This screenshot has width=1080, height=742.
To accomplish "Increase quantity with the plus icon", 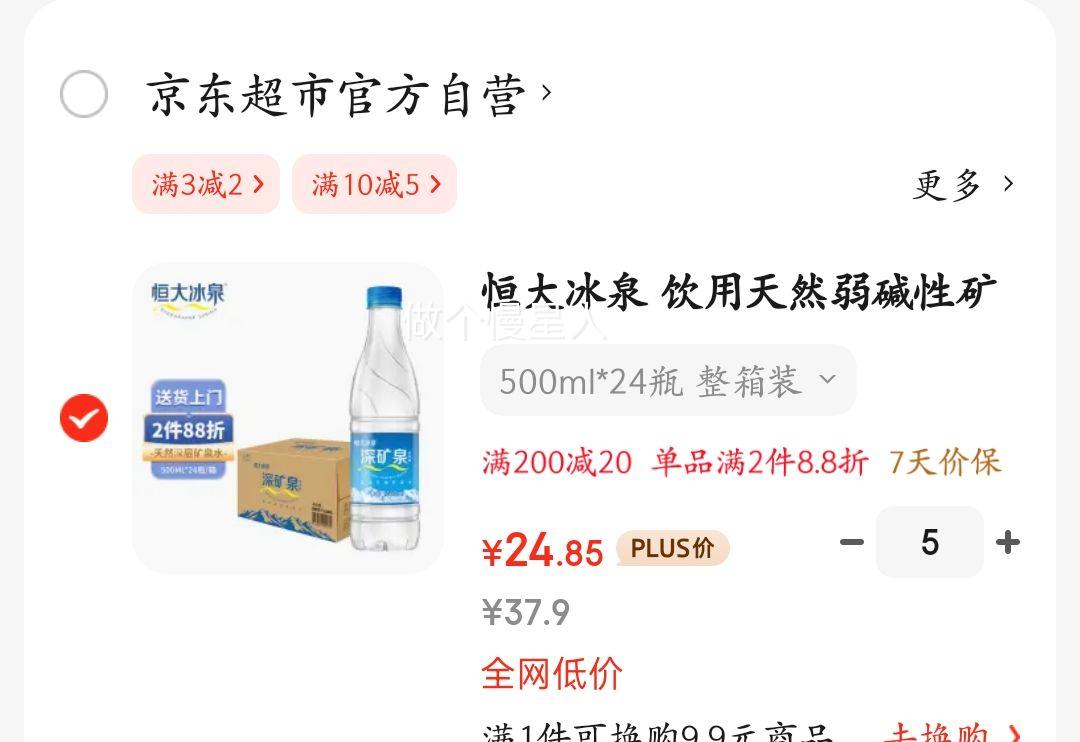I will pos(1008,542).
